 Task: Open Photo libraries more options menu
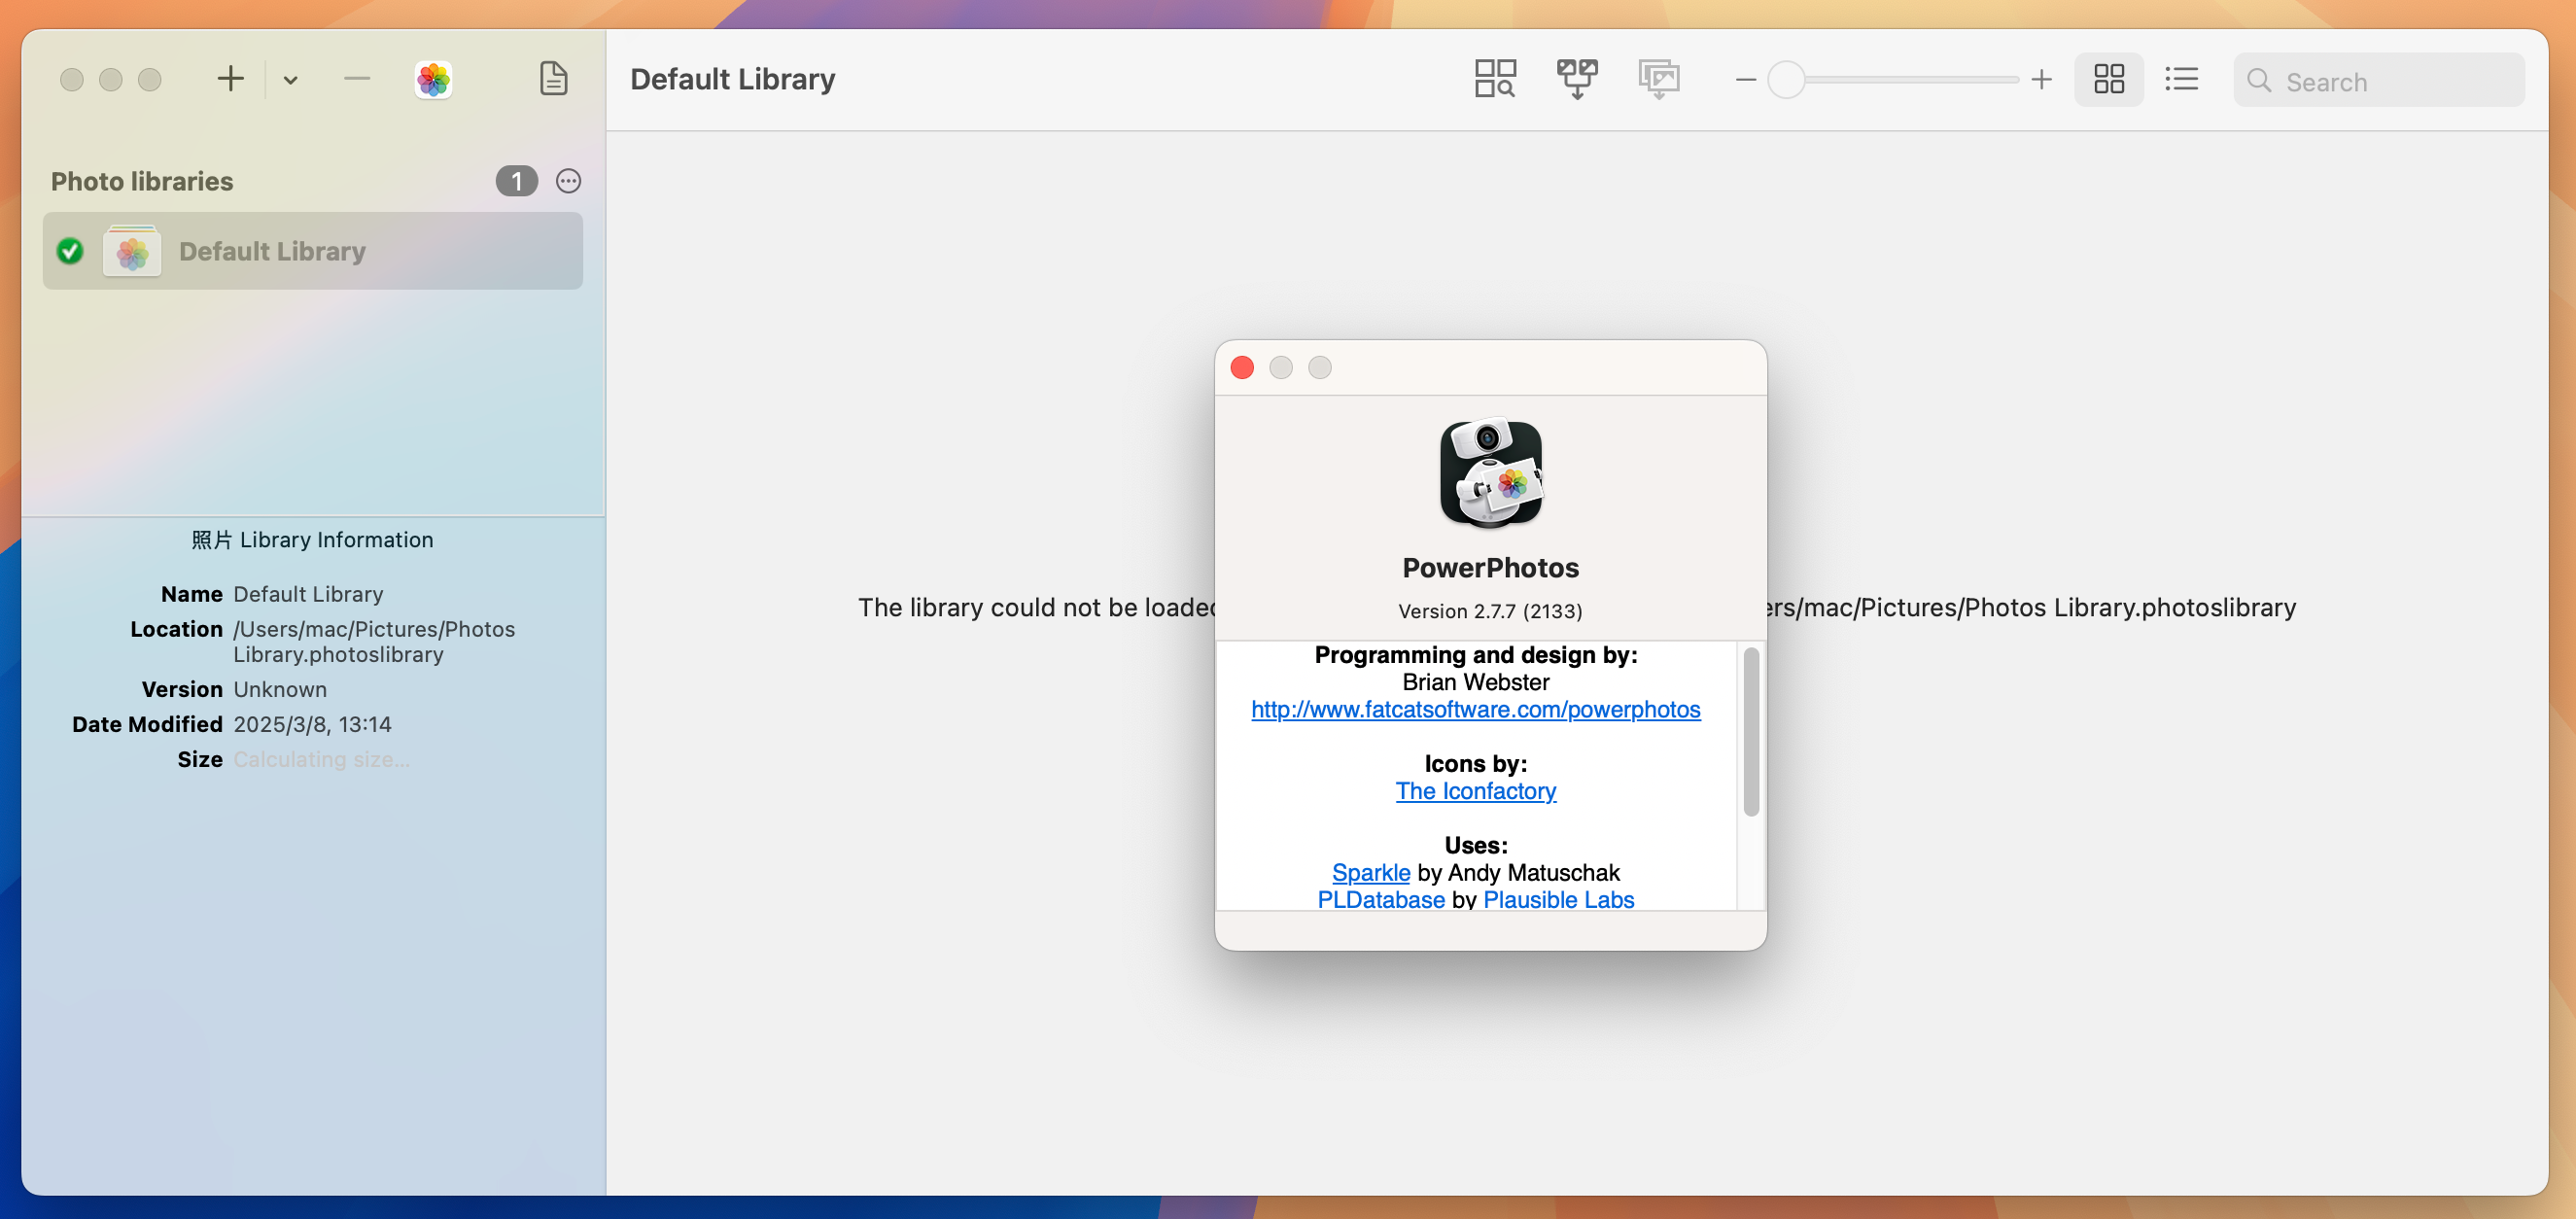click(x=568, y=181)
